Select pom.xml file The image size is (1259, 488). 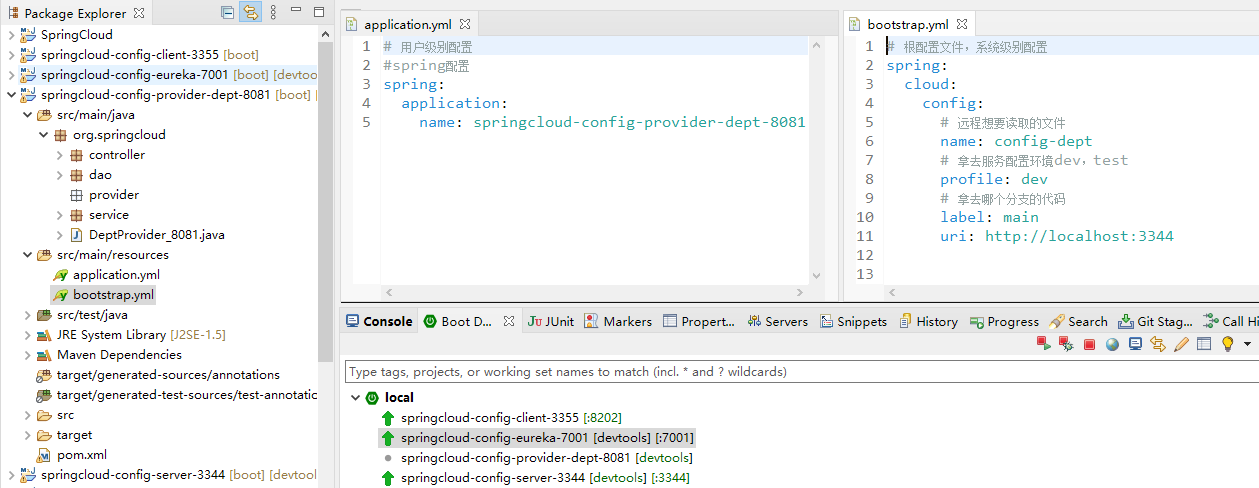tap(72, 454)
